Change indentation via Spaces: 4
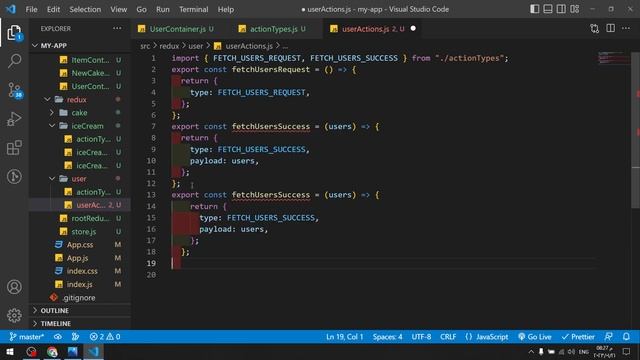The image size is (640, 360). (387, 337)
